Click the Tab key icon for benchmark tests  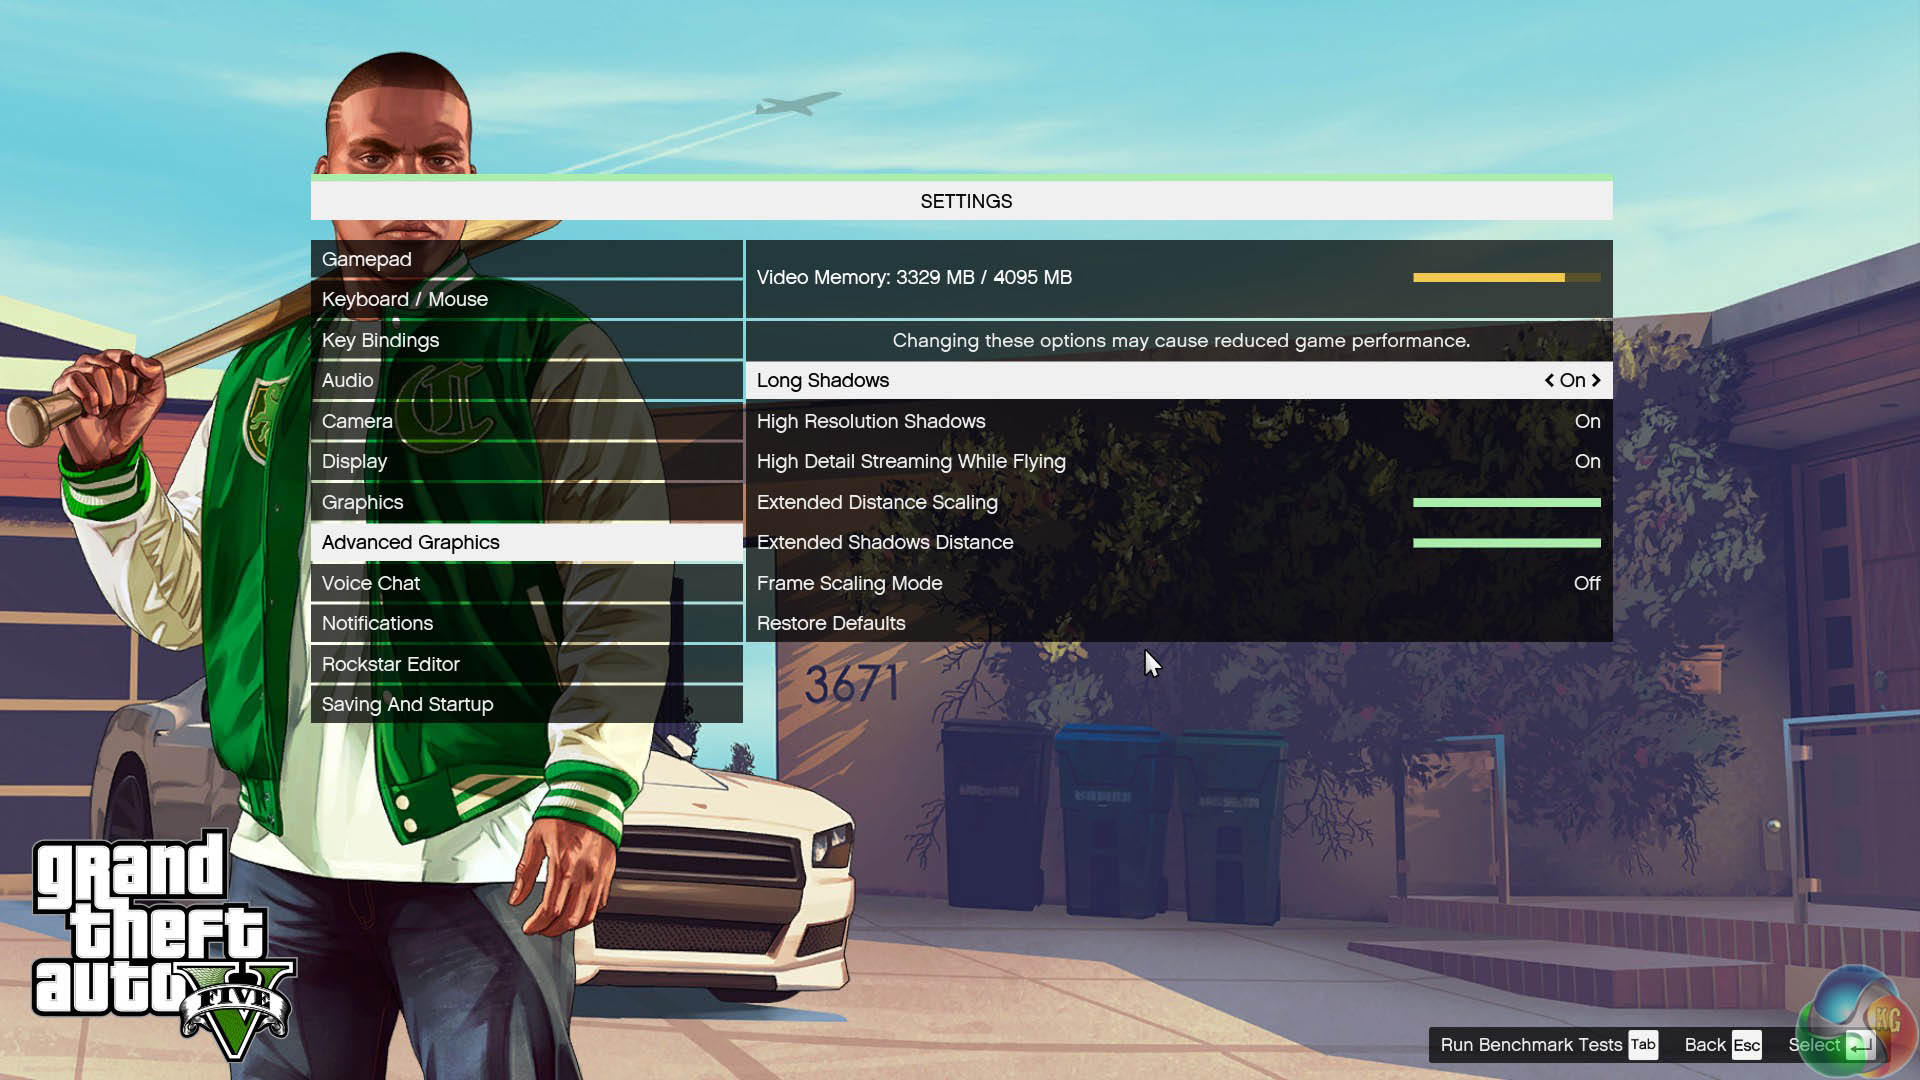click(1643, 1044)
